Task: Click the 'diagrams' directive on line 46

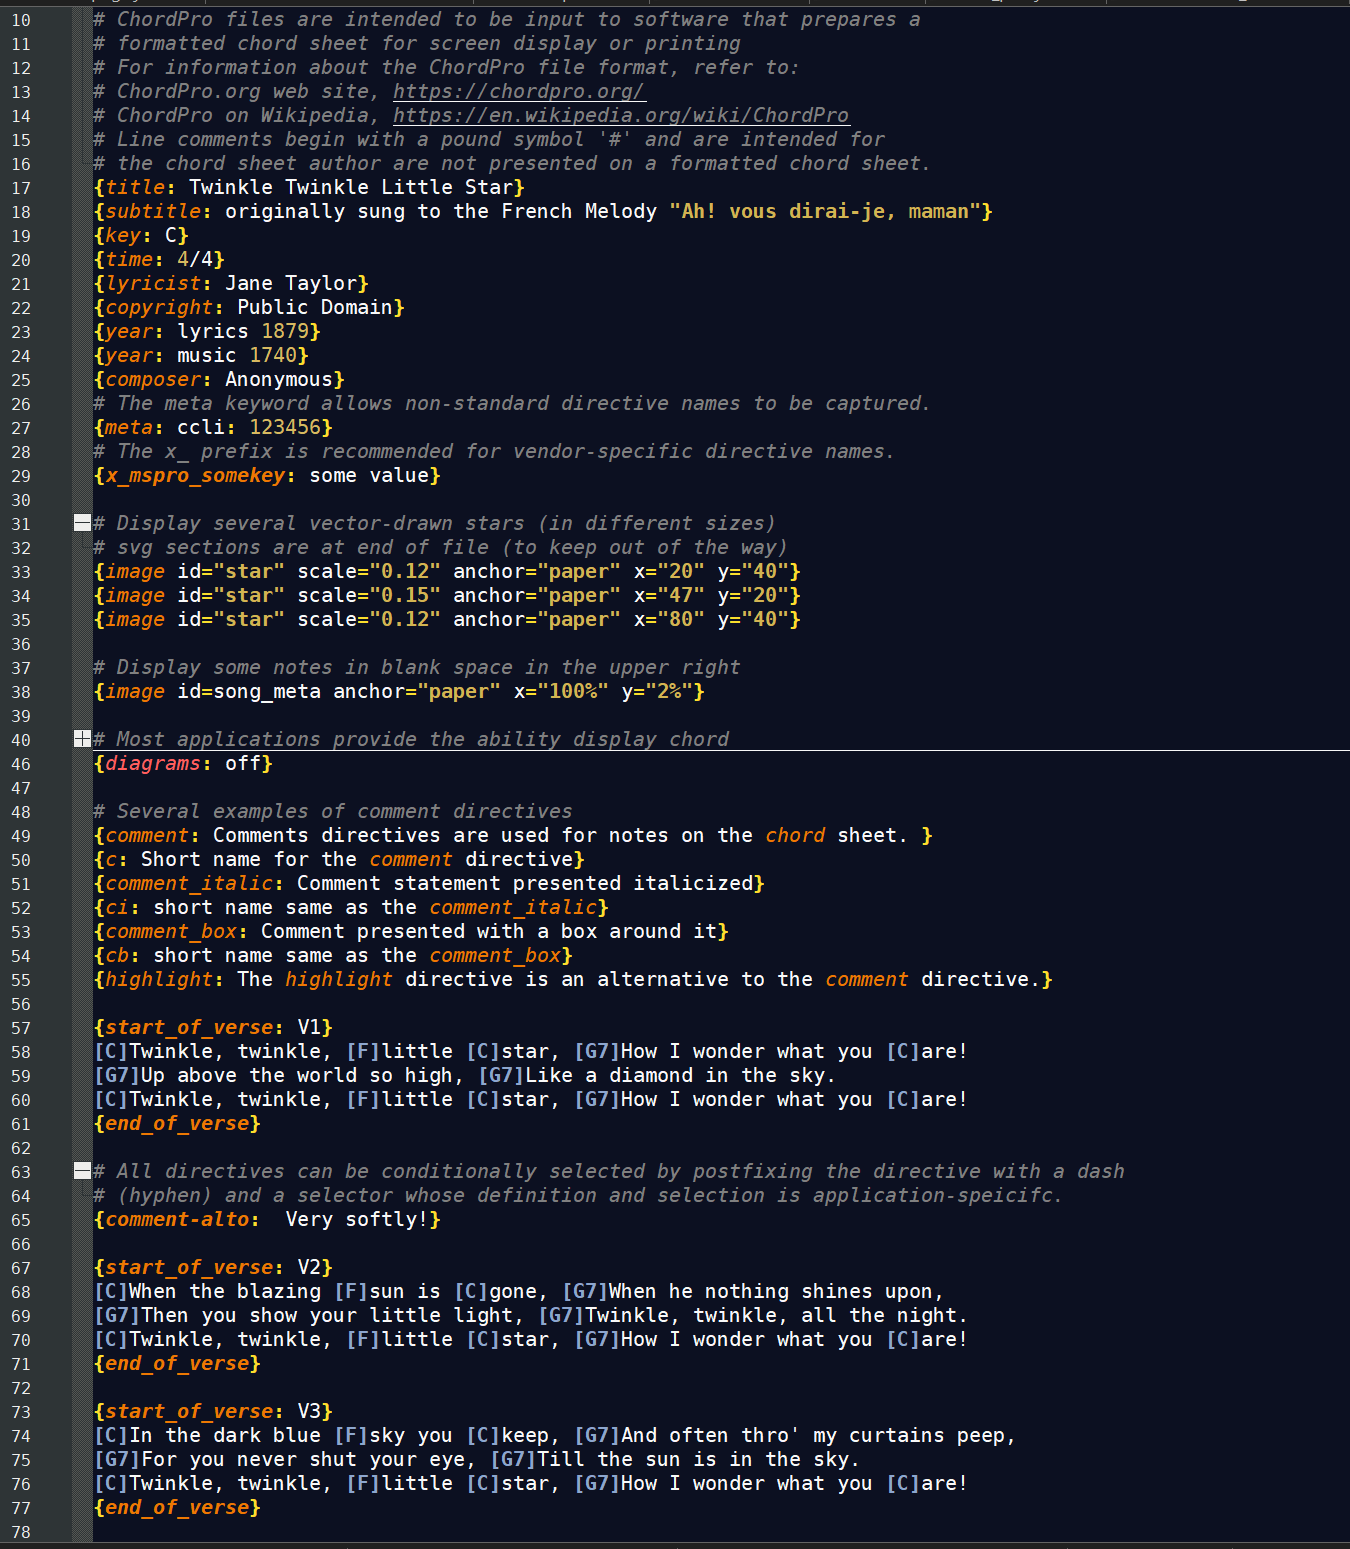Action: tap(153, 763)
